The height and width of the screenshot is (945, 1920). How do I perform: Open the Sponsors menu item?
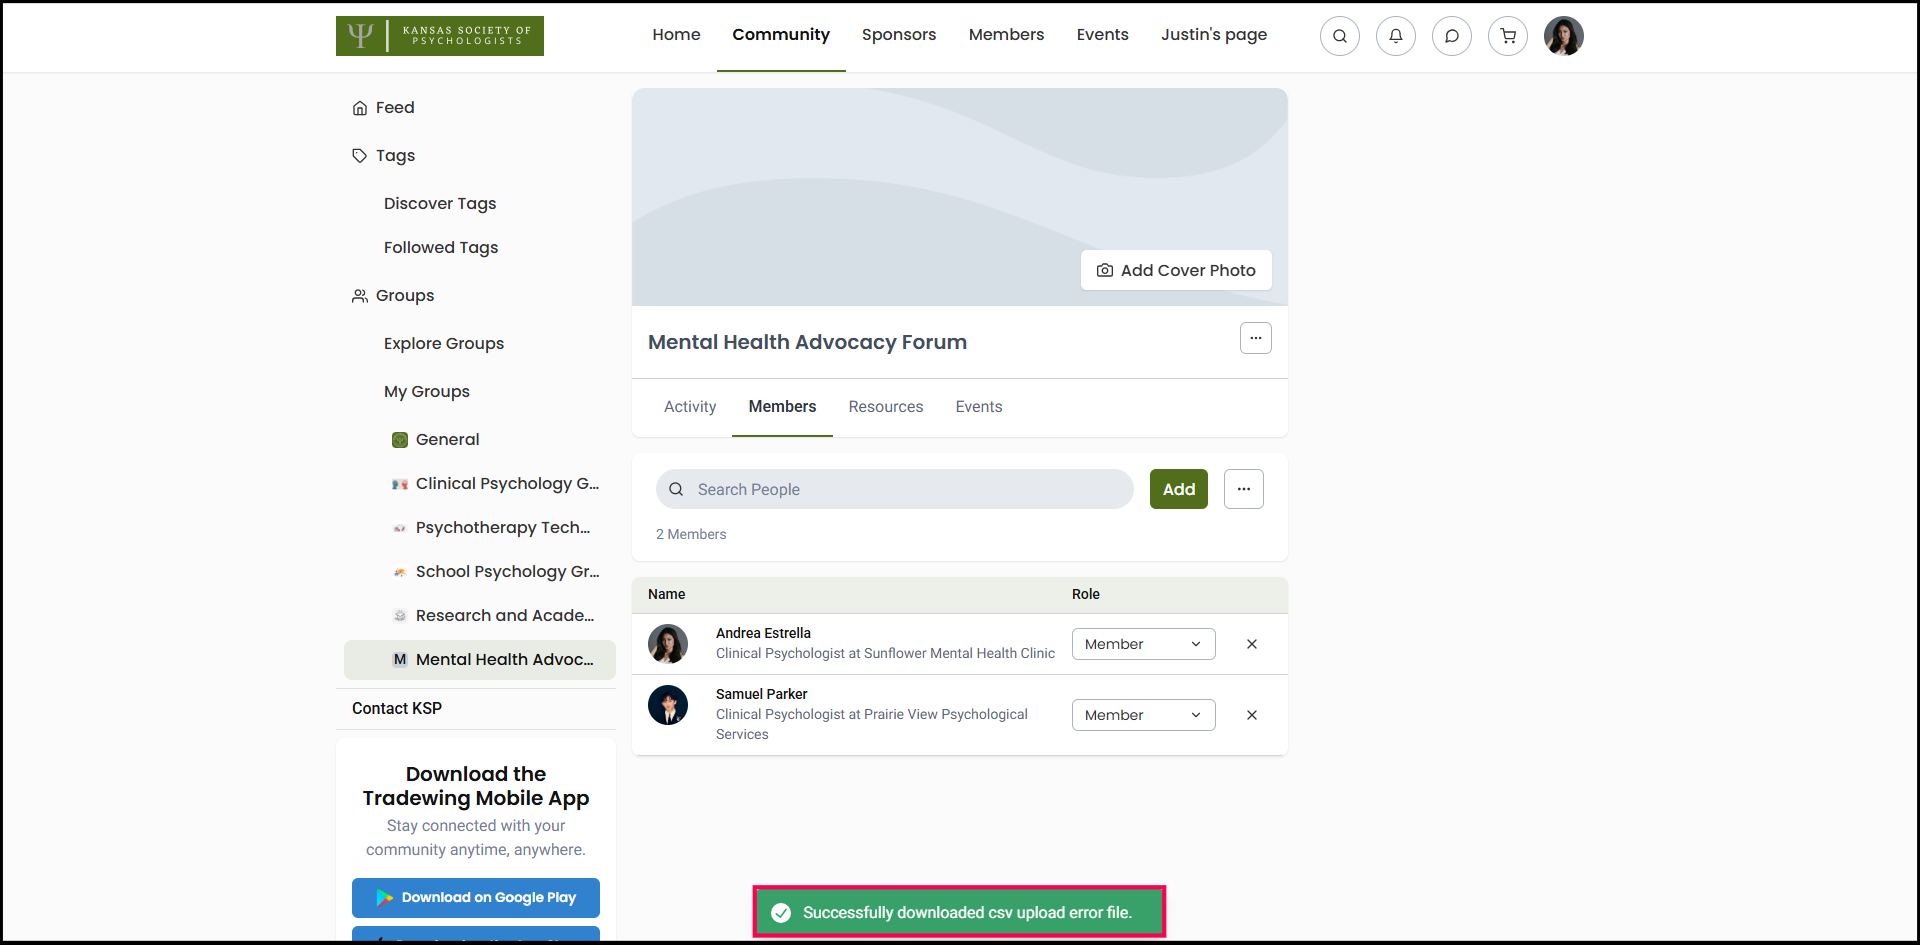[x=898, y=35]
